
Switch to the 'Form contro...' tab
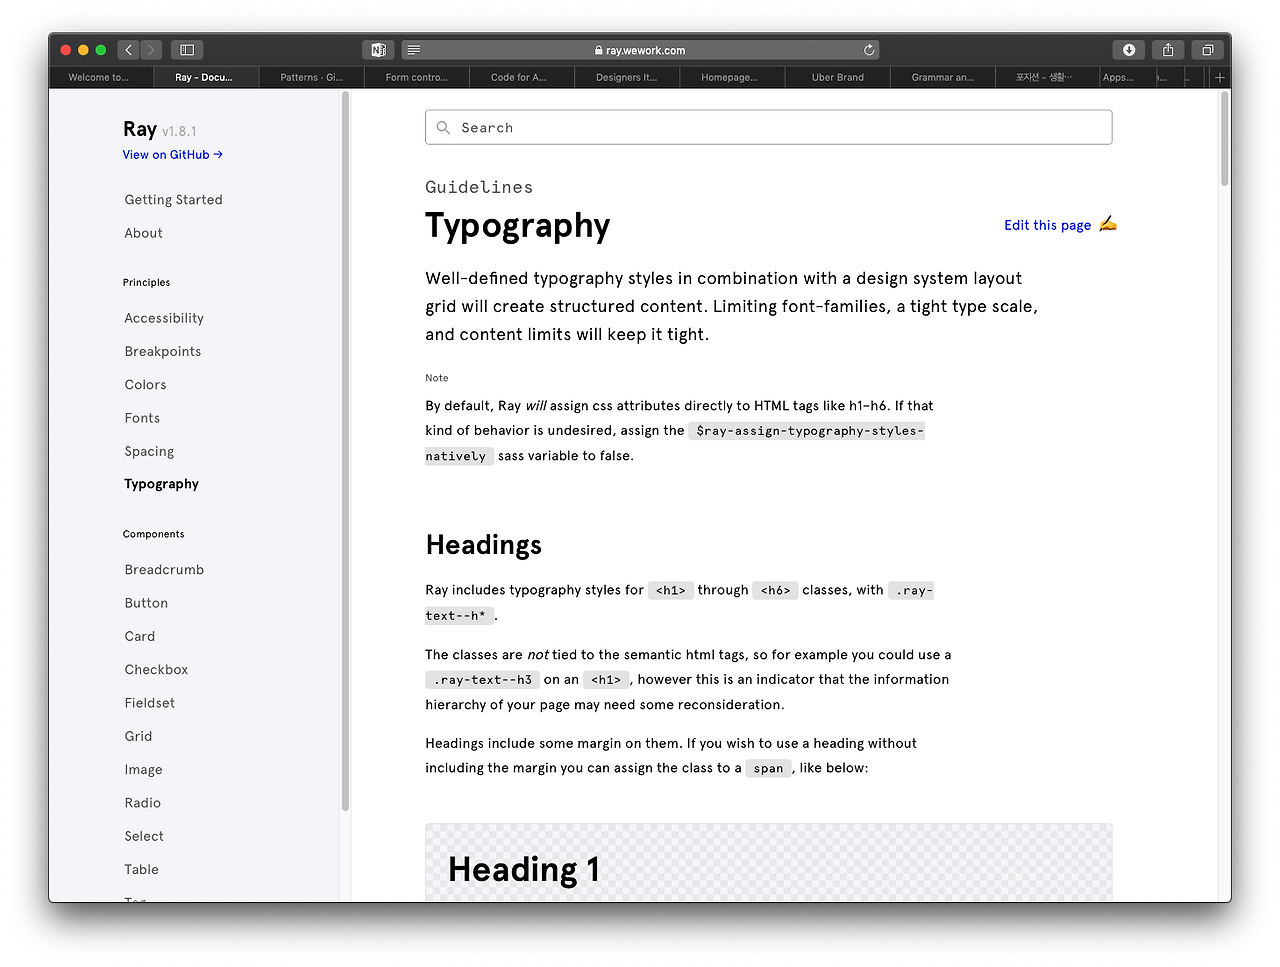417,77
